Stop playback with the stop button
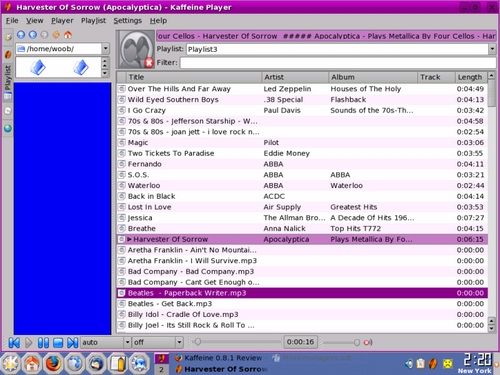The height and width of the screenshot is (375, 500). tap(58, 343)
